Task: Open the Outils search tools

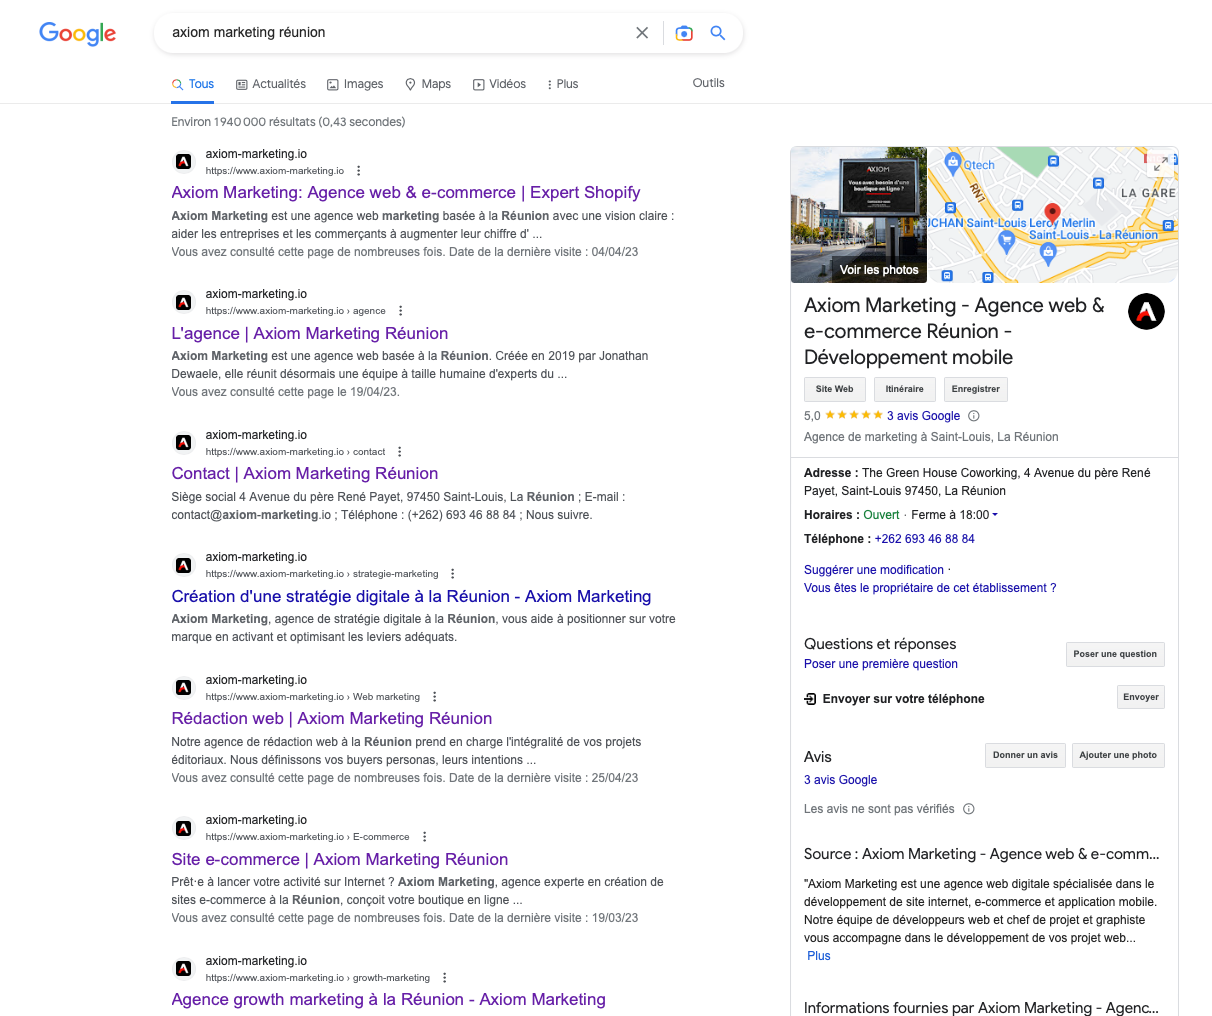Action: click(x=708, y=83)
